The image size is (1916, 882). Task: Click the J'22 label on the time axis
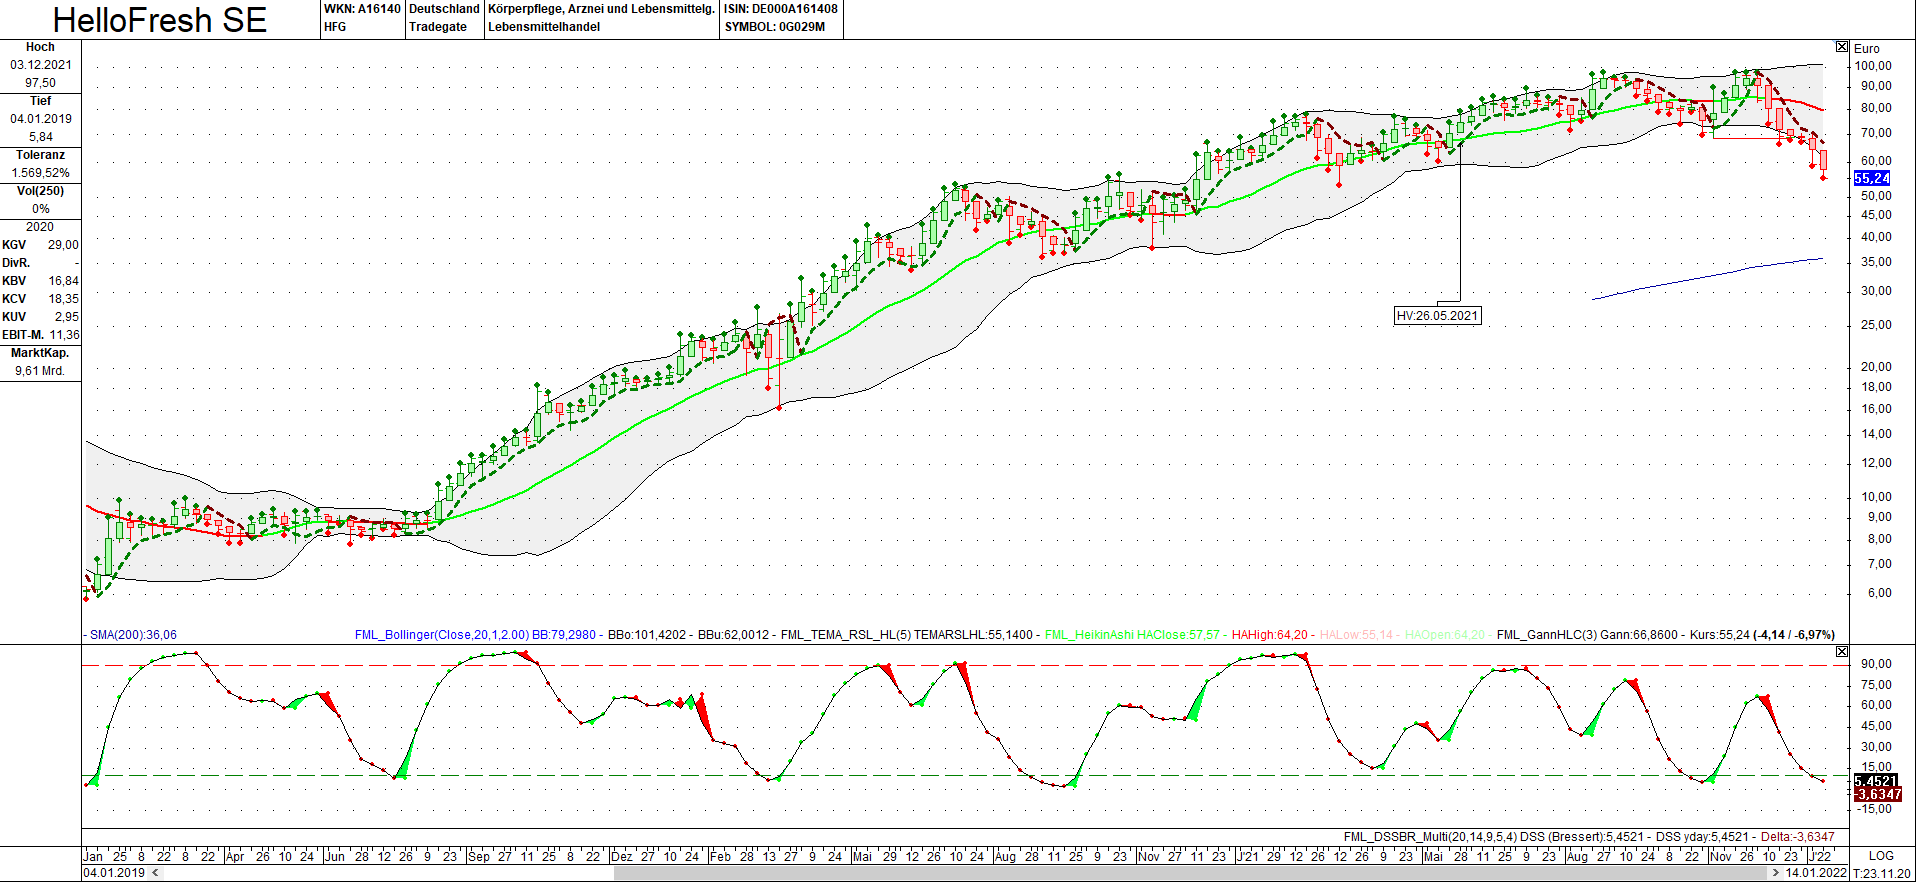[x=1821, y=856]
